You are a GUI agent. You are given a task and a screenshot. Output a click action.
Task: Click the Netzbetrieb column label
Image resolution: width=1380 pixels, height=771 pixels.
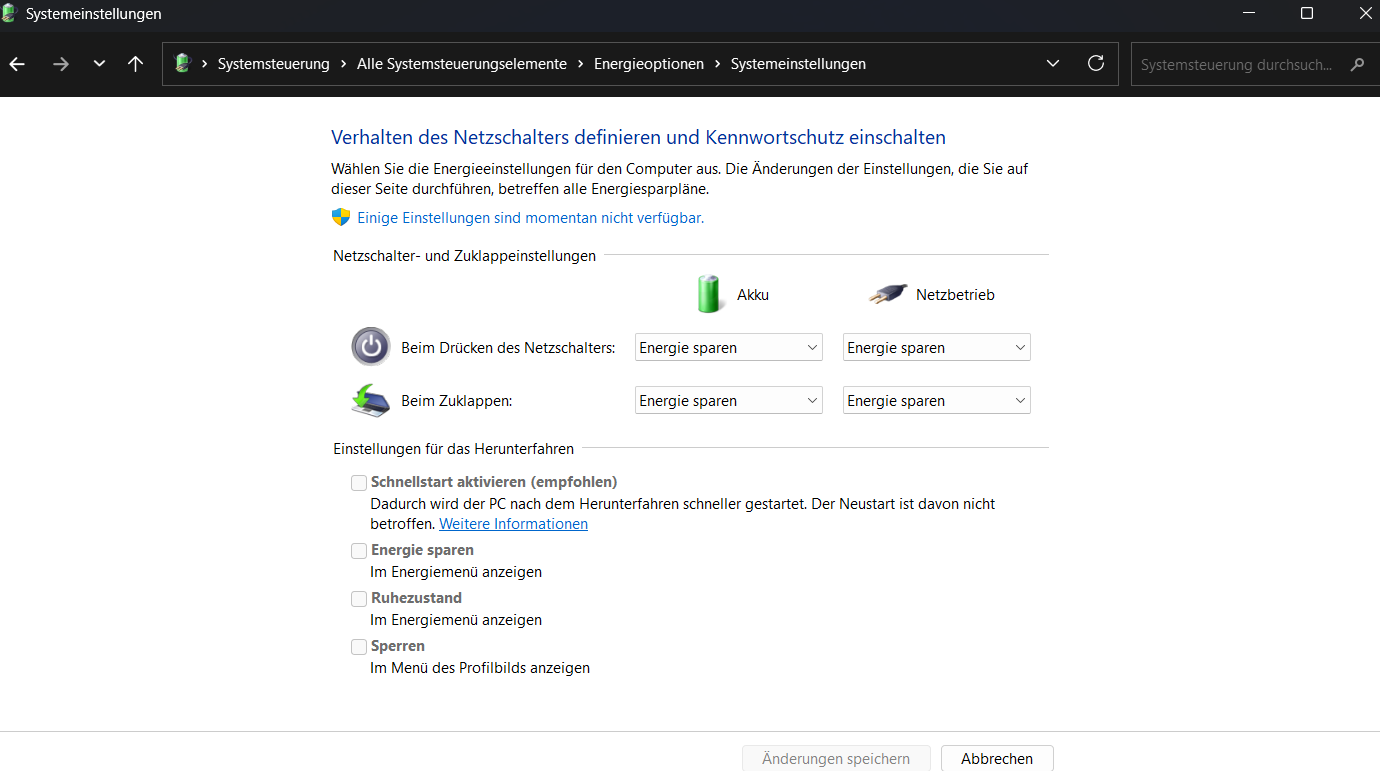955,295
